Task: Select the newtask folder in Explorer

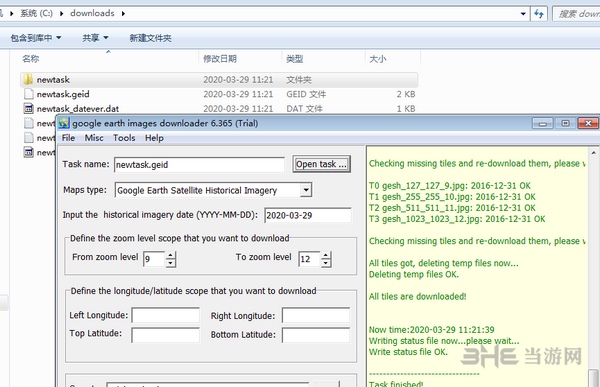Action: [x=219, y=80]
